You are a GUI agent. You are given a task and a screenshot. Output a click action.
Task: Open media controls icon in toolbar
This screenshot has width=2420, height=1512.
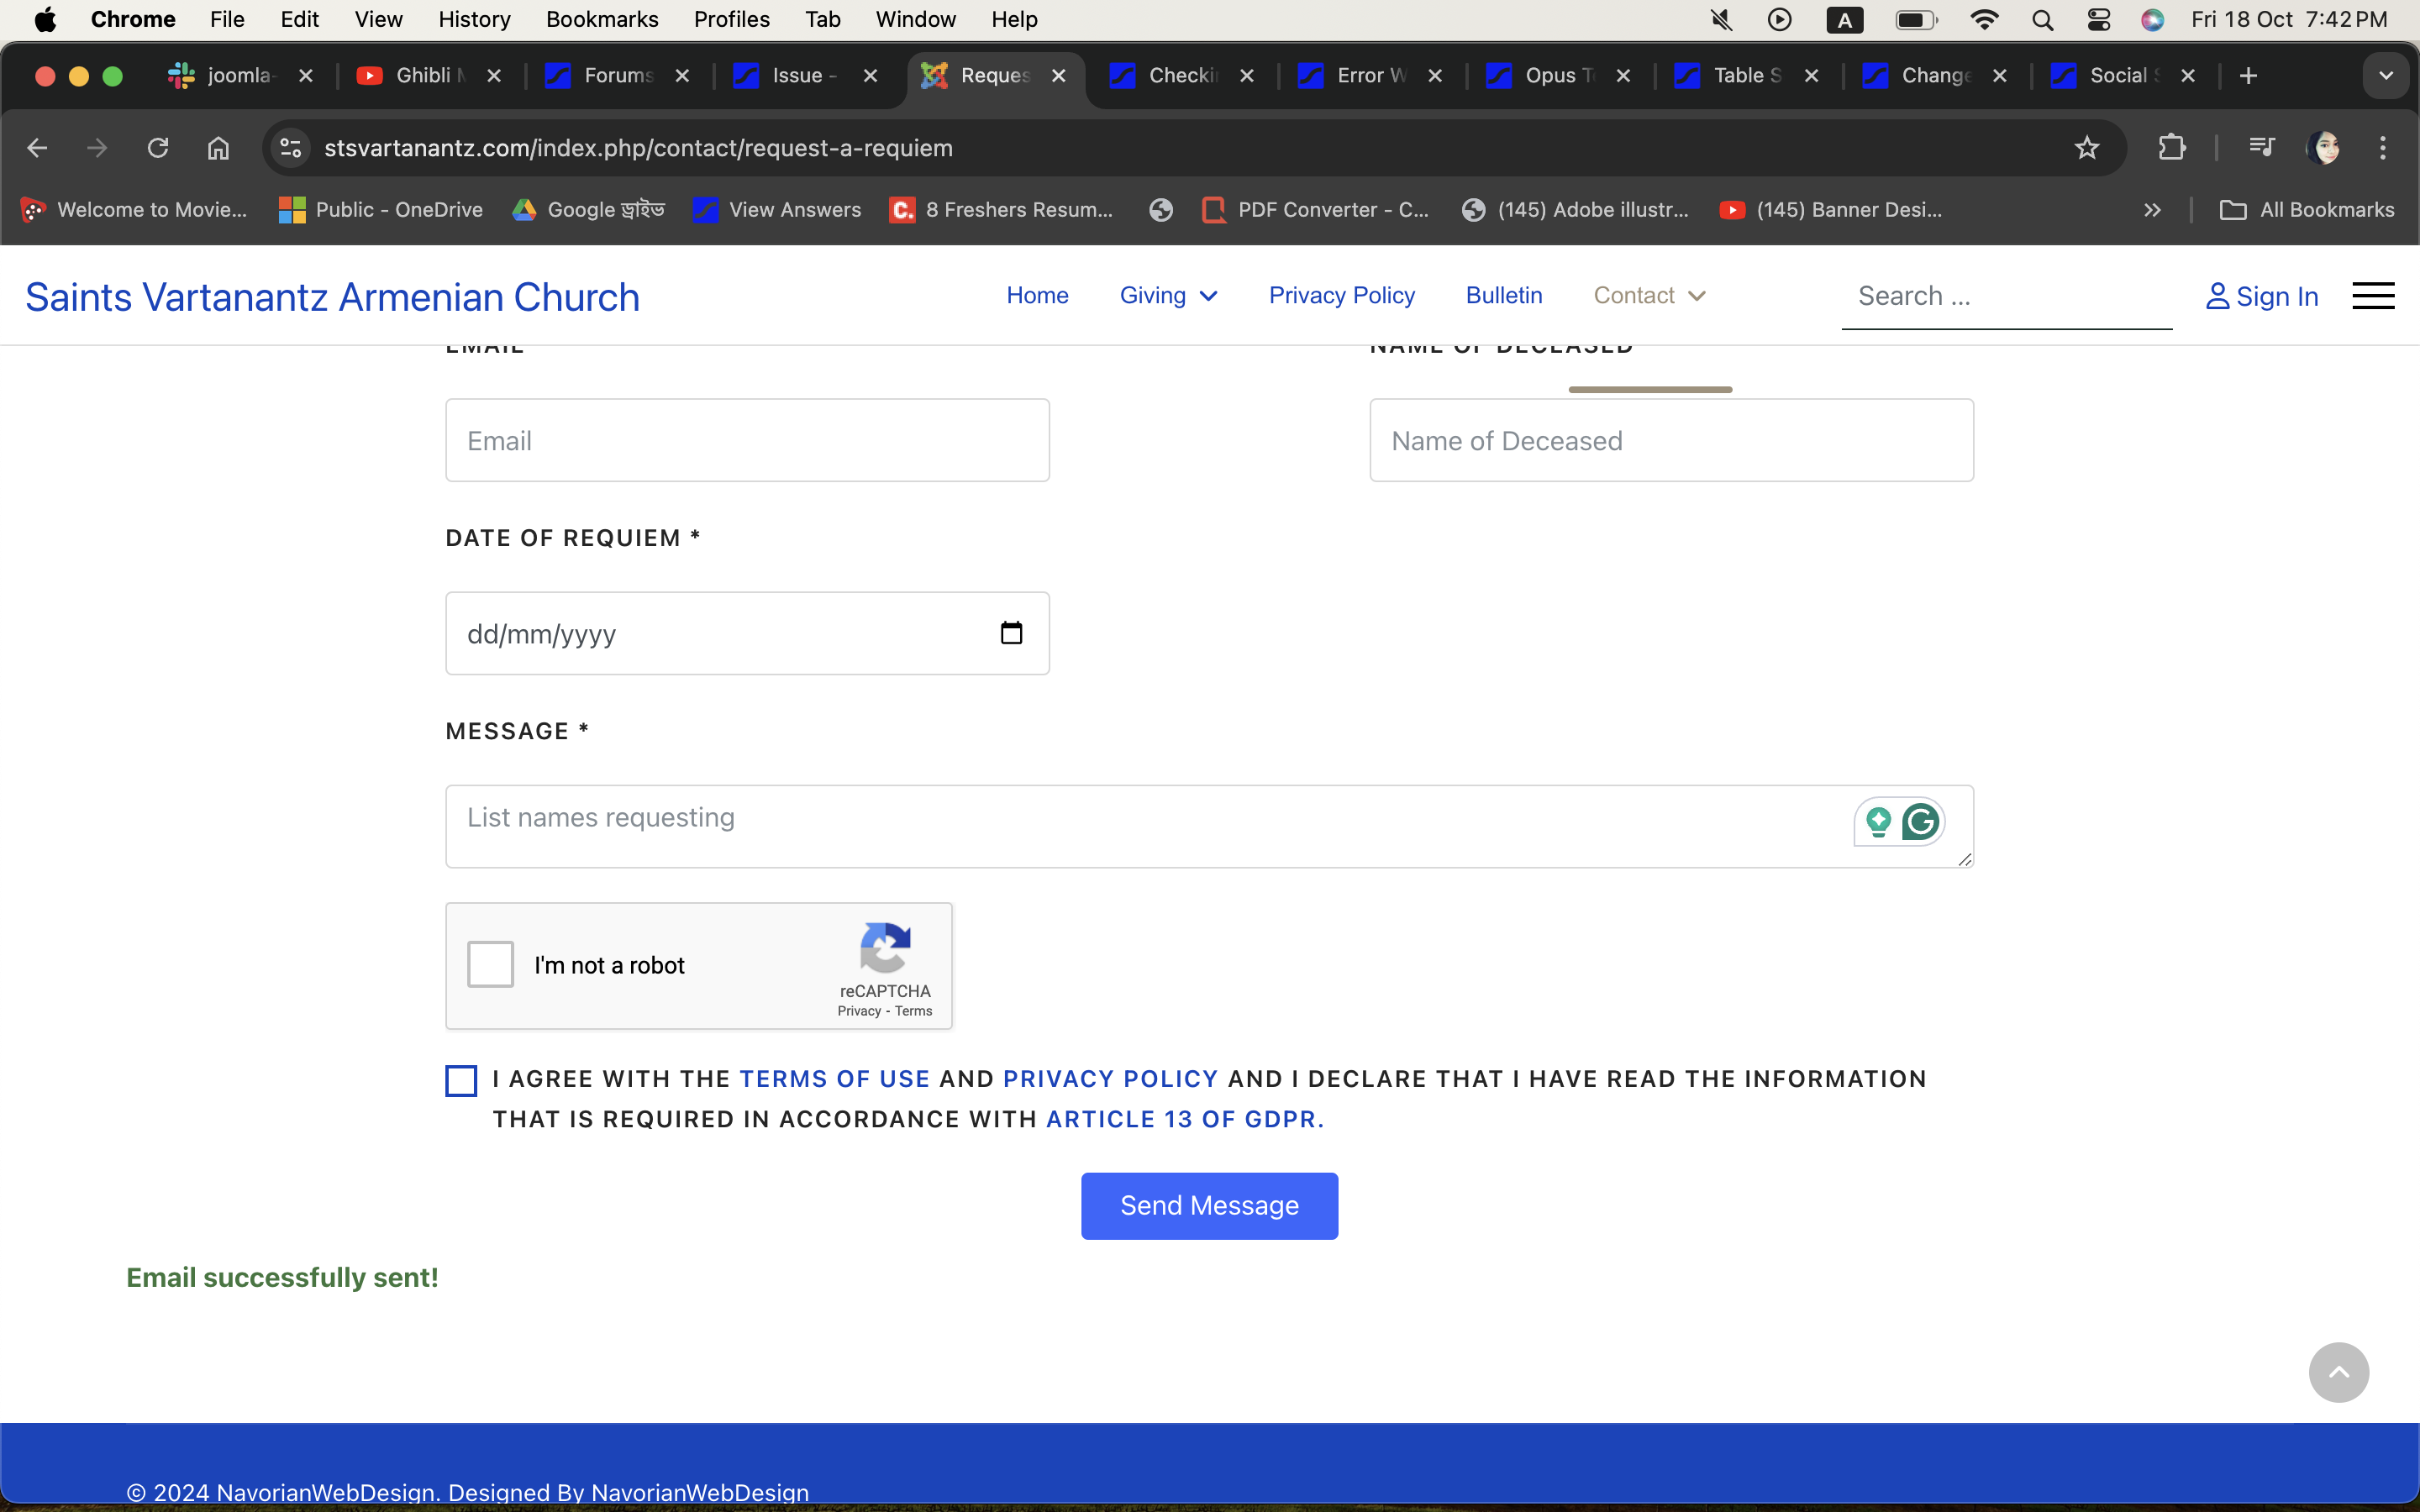[x=2261, y=148]
